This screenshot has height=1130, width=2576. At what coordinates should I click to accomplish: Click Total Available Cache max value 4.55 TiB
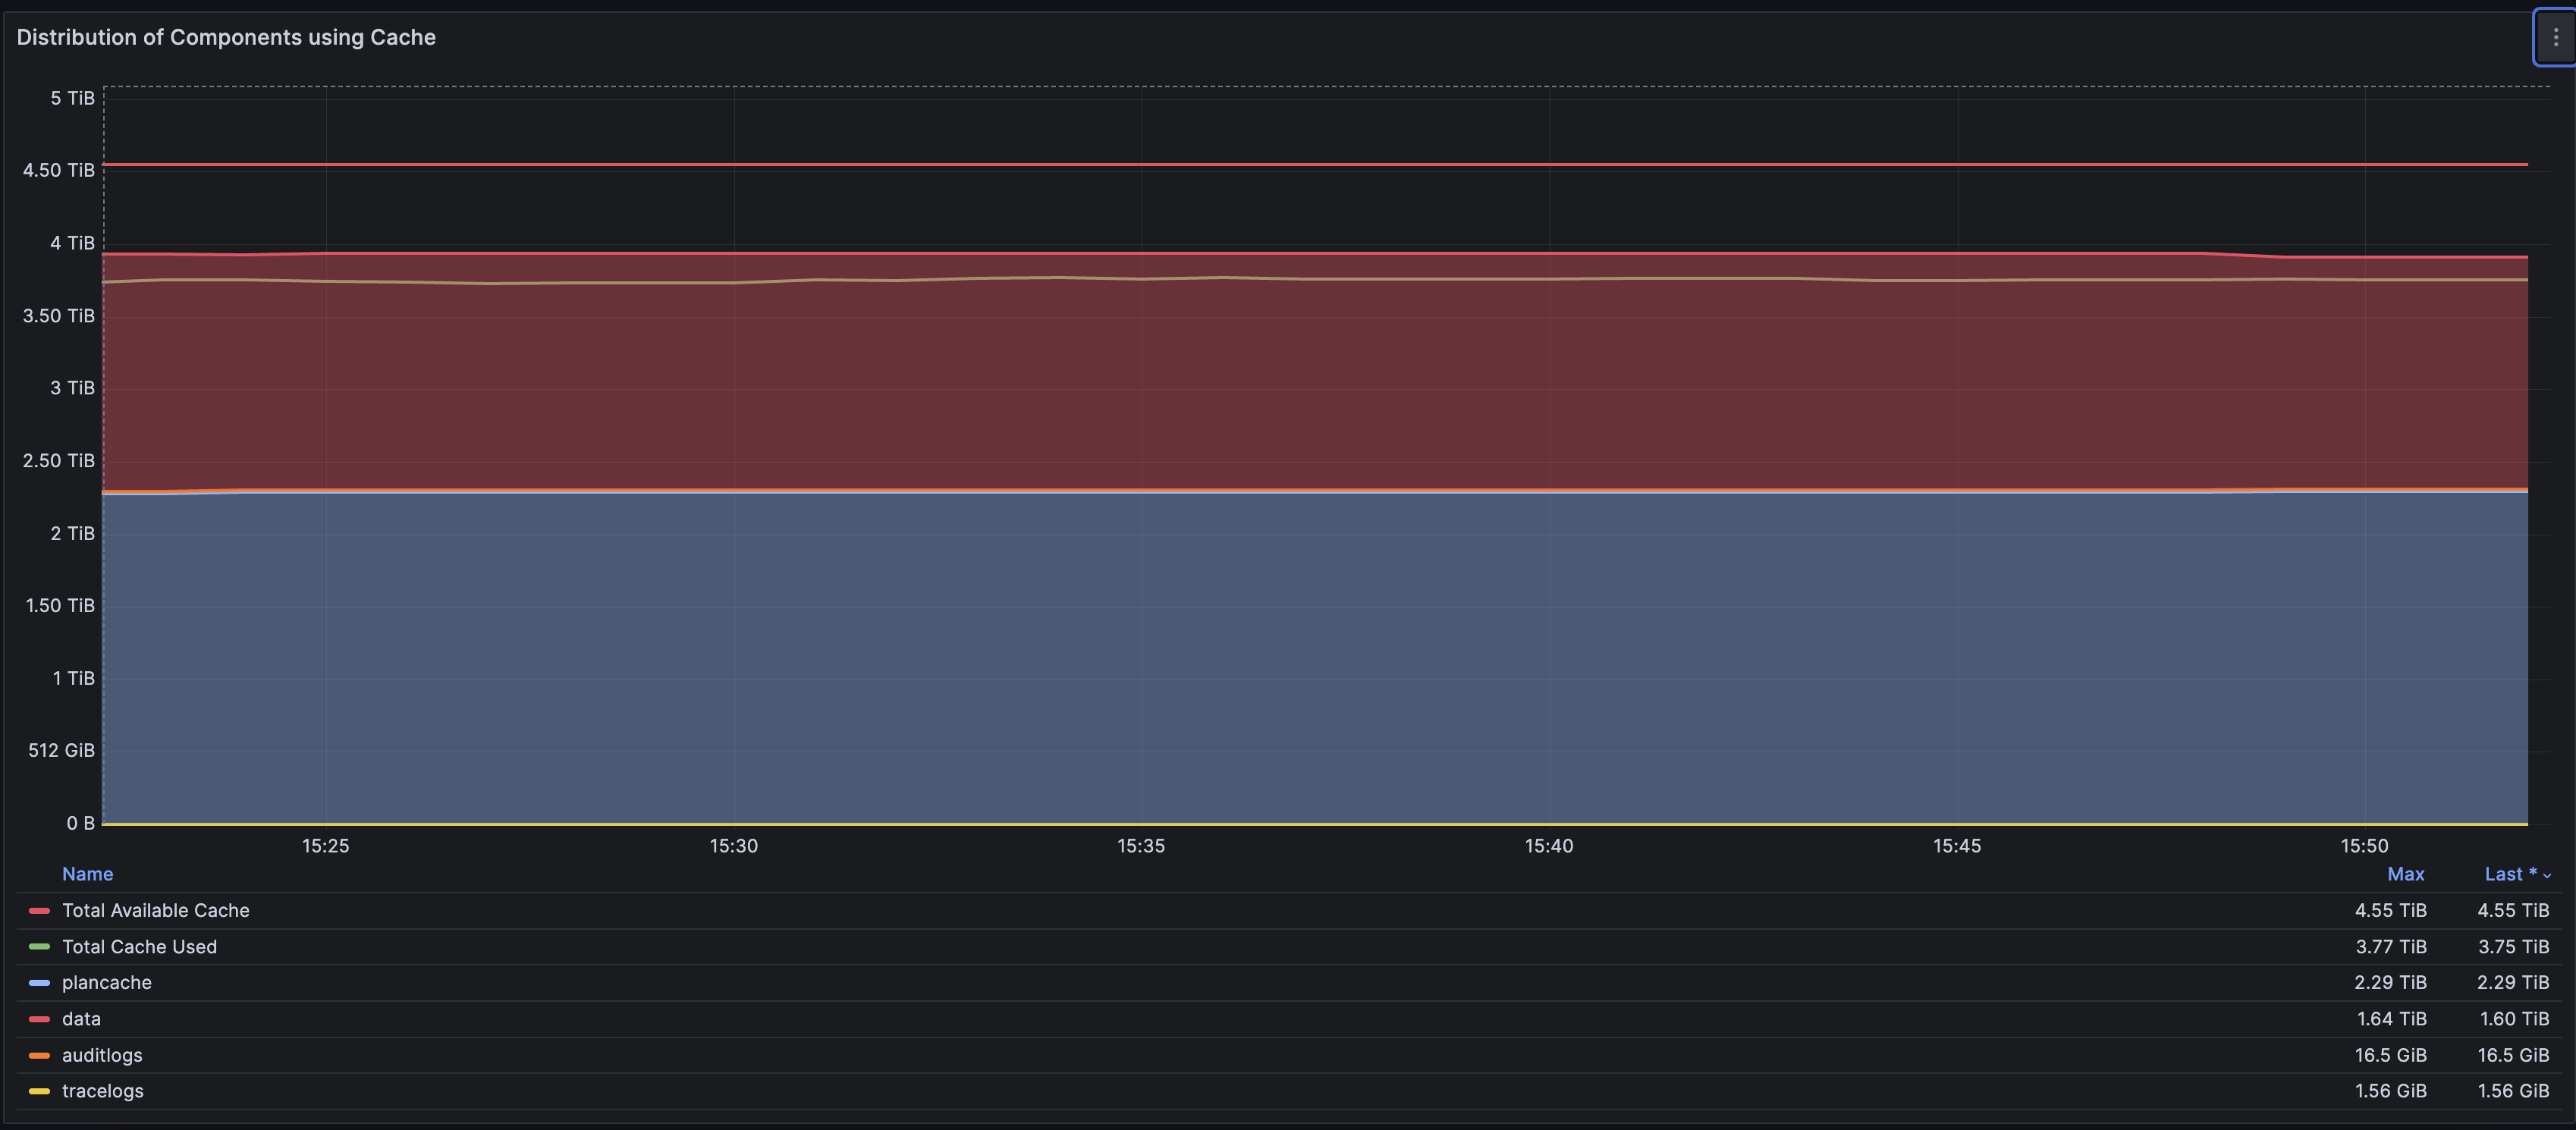pos(2390,910)
